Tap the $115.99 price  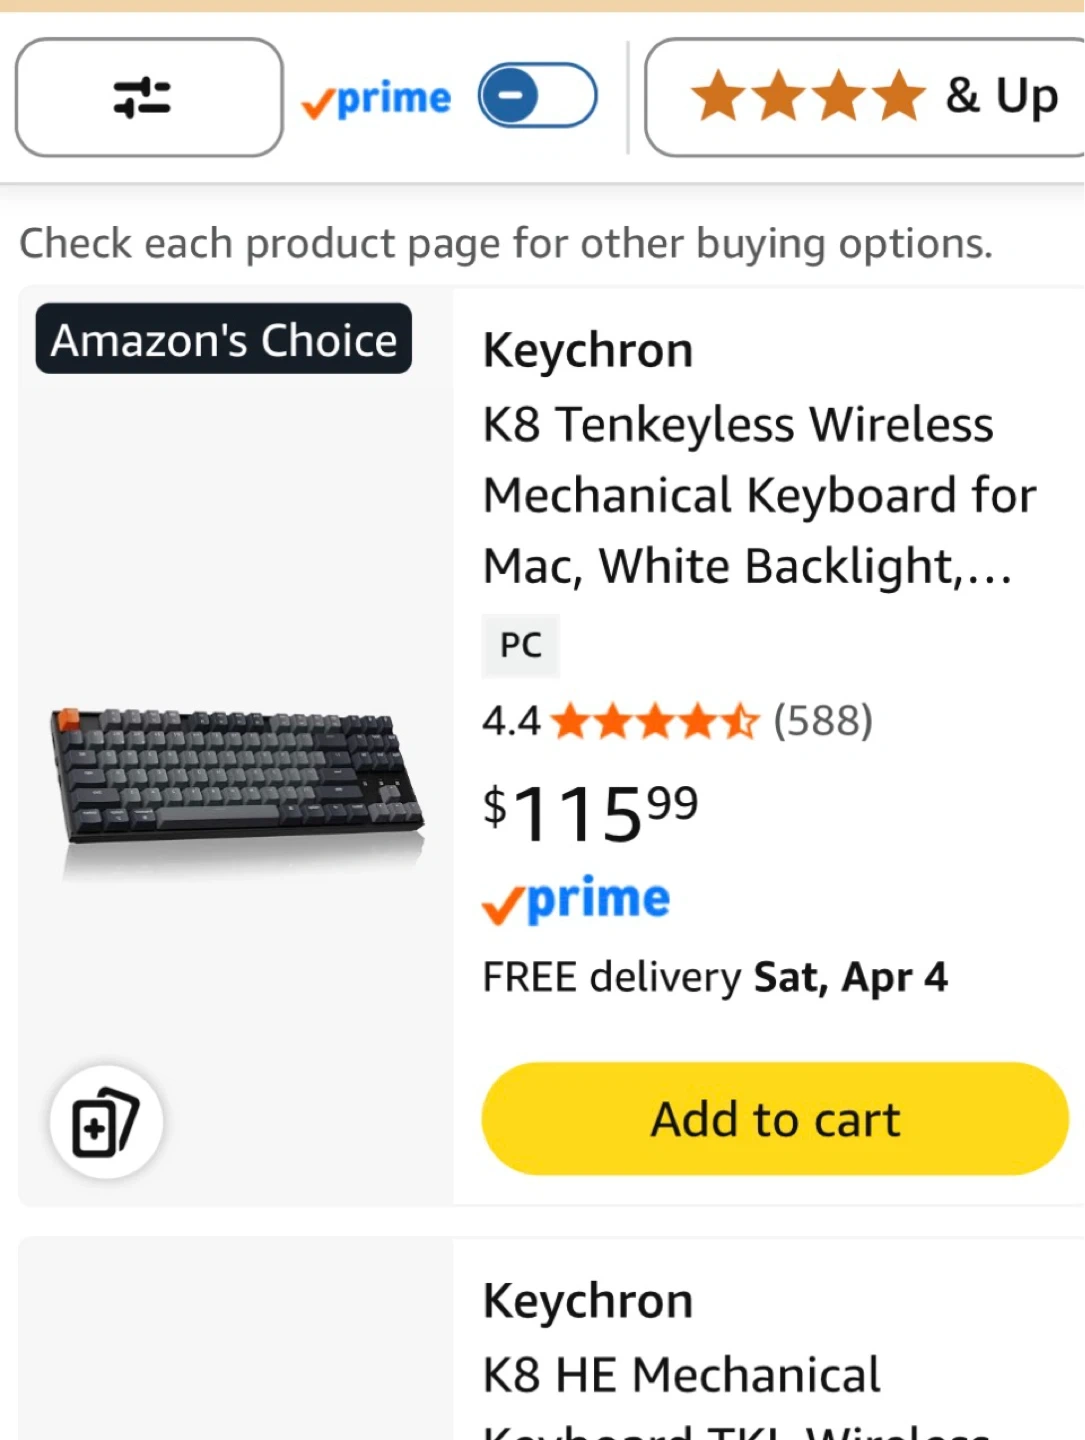point(590,812)
